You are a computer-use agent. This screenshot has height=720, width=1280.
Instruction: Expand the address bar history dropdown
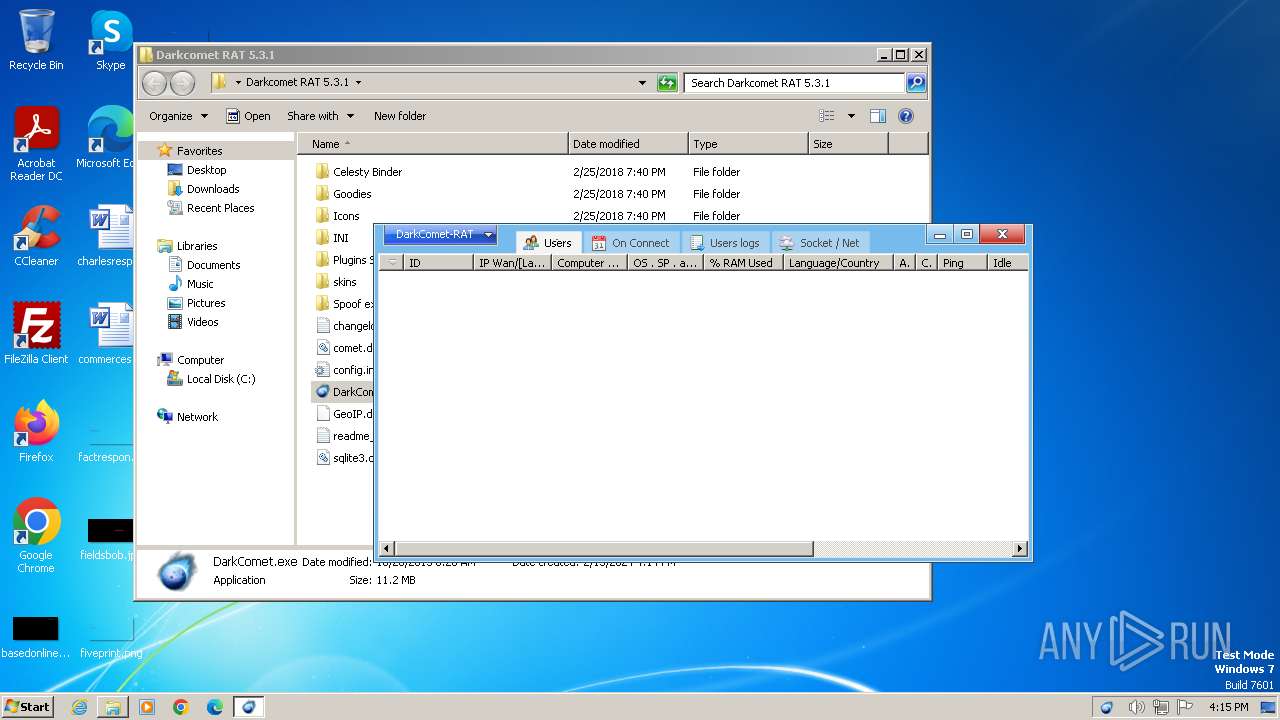[642, 83]
